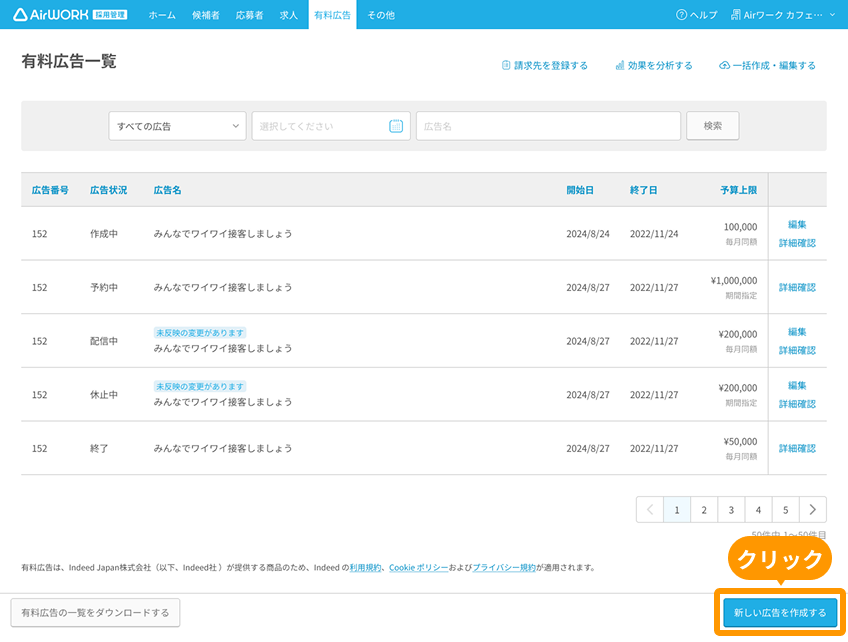This screenshot has height=642, width=848.
Task: Click the AirWORK logo
Action: click(x=70, y=15)
